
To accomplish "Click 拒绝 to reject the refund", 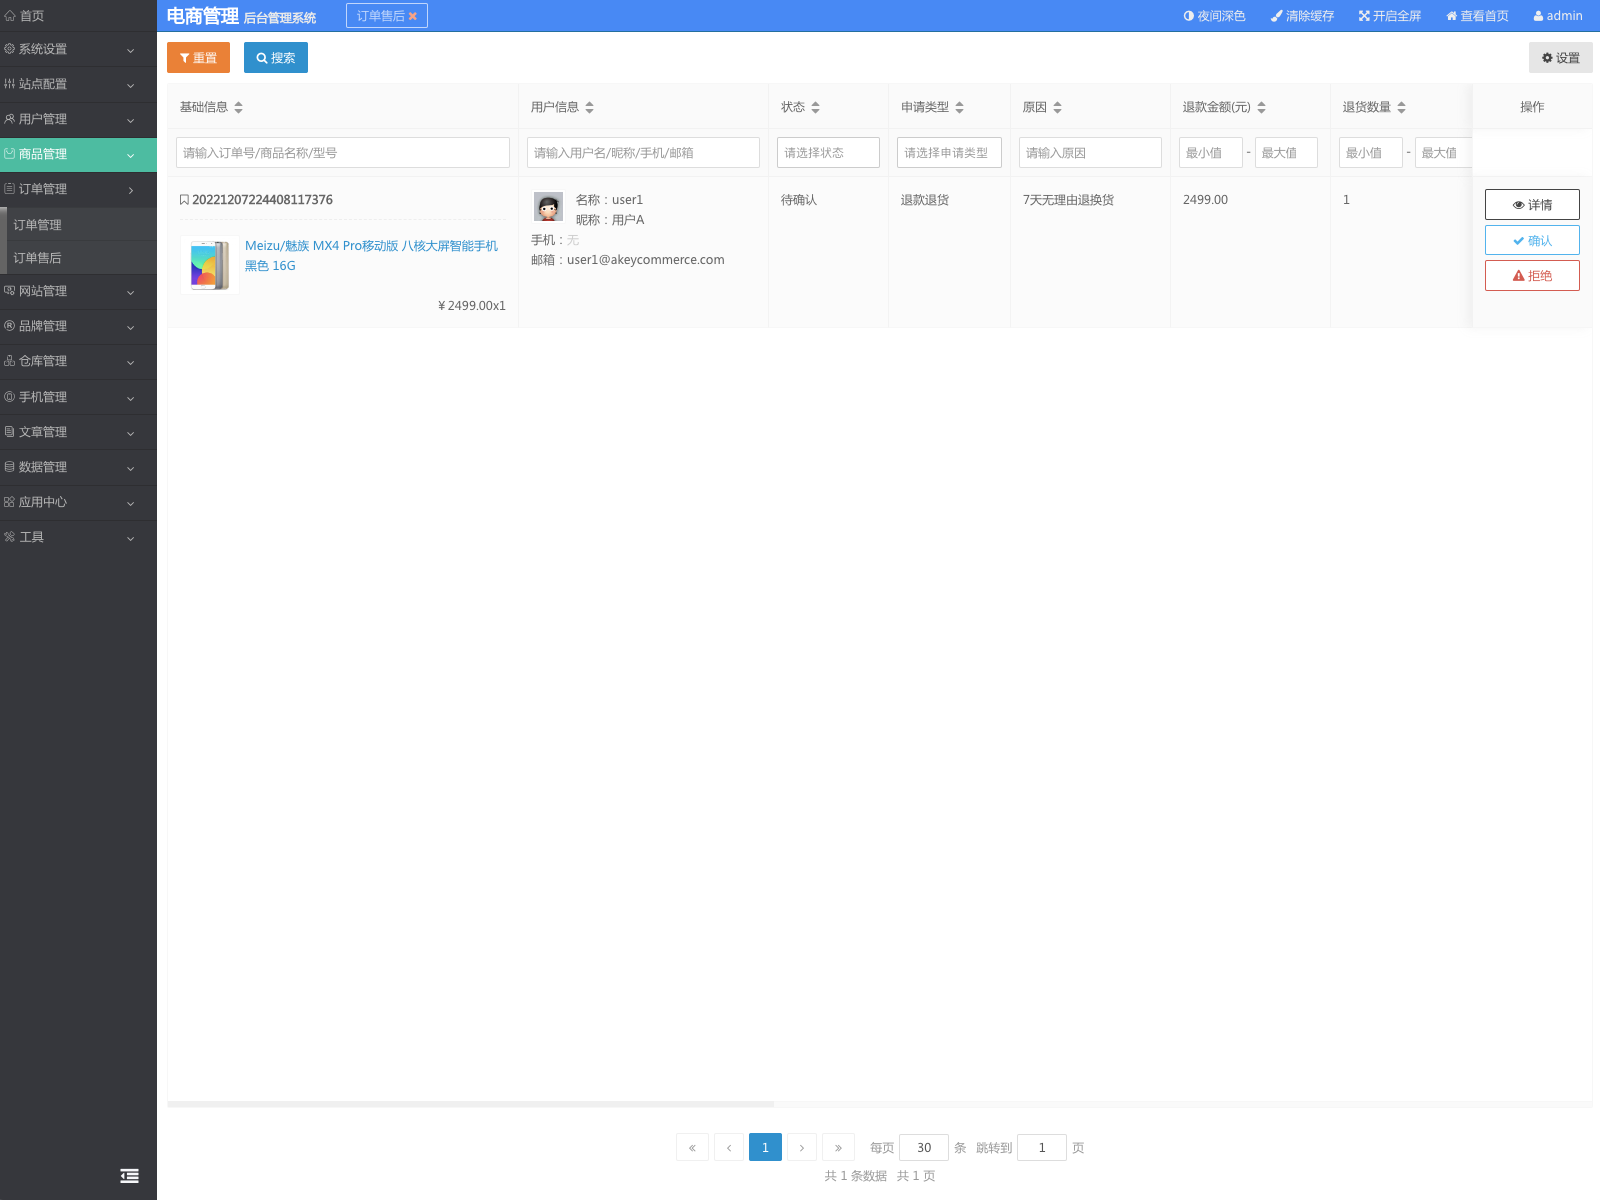I will click(1532, 275).
